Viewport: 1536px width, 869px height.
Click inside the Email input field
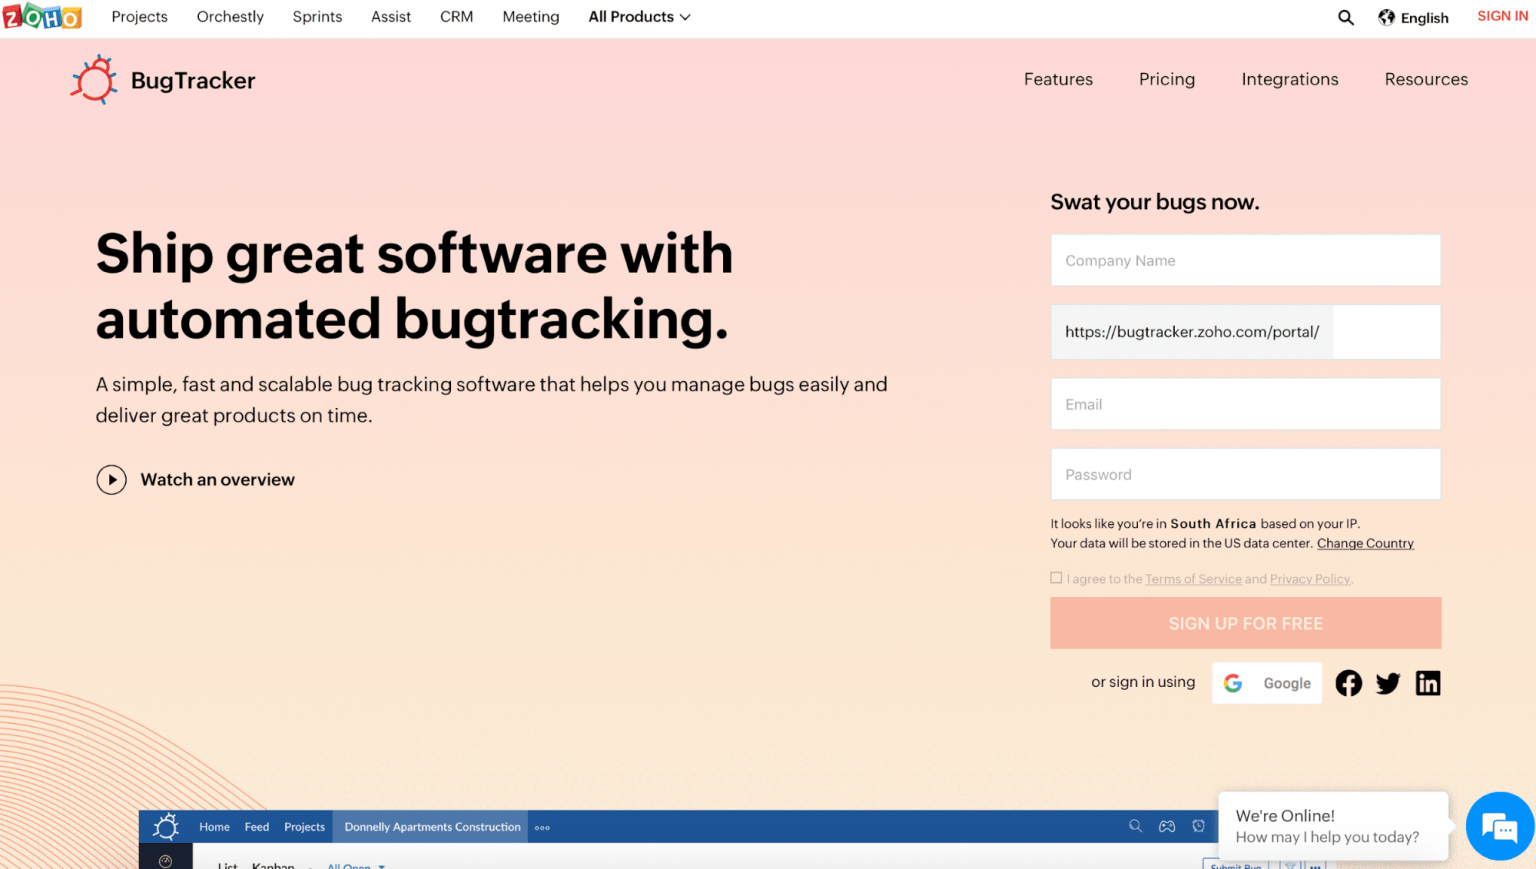click(1245, 404)
